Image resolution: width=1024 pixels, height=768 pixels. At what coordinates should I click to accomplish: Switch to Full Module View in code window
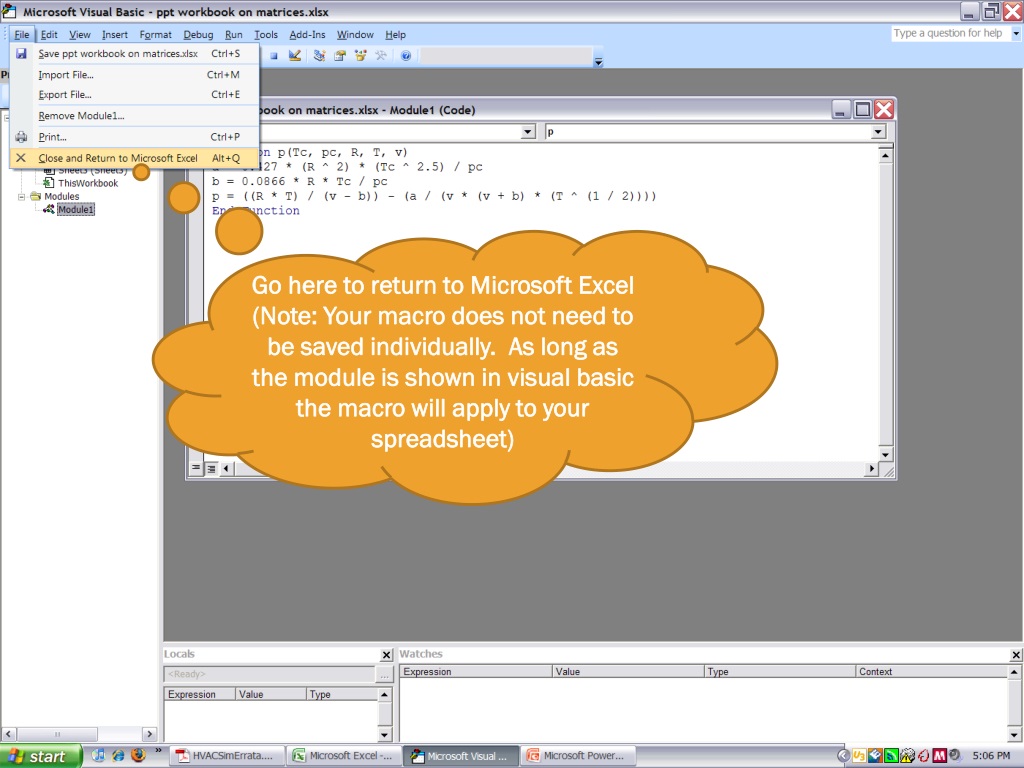[x=211, y=468]
